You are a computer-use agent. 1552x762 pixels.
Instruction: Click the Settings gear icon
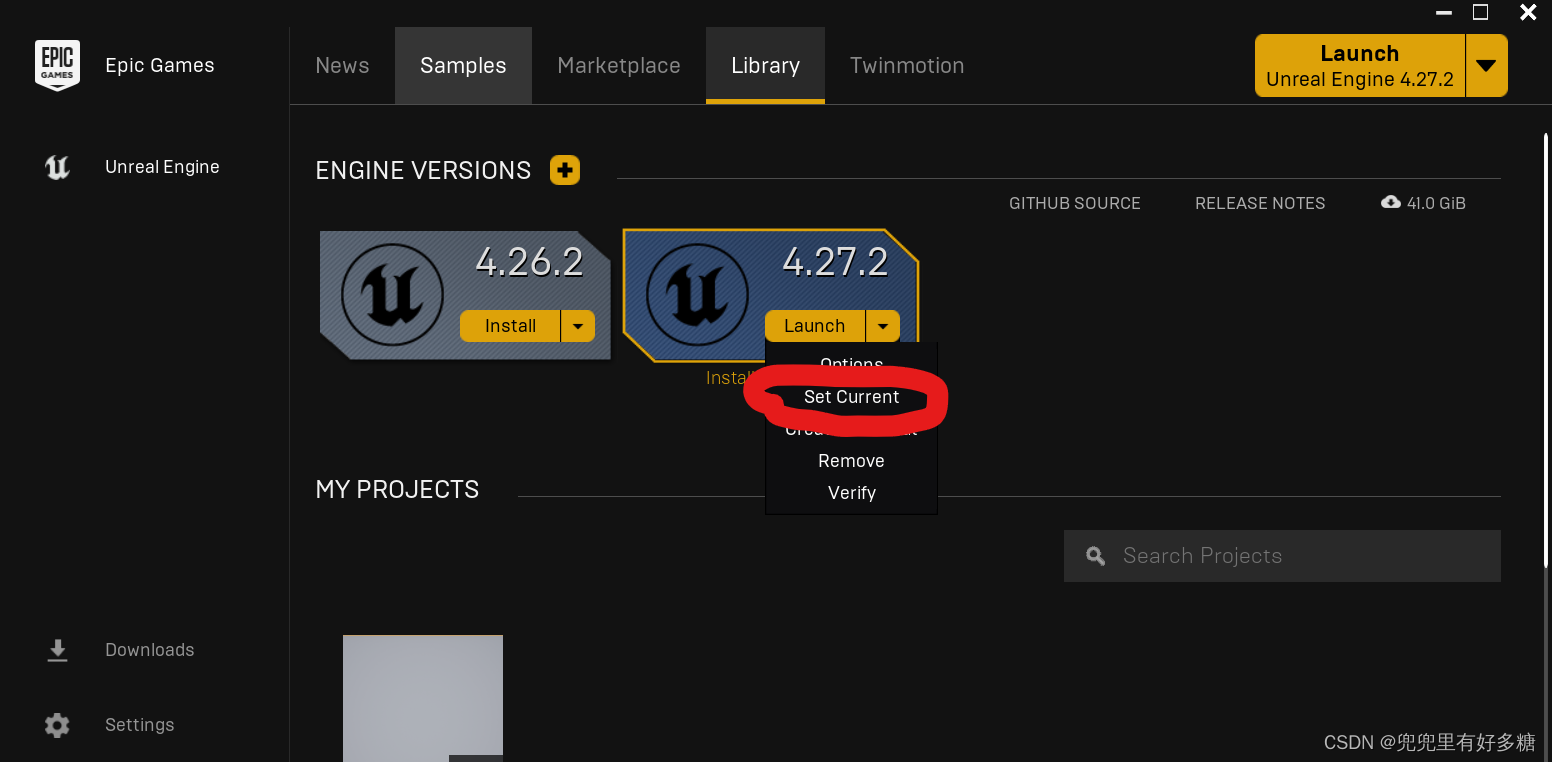point(58,725)
